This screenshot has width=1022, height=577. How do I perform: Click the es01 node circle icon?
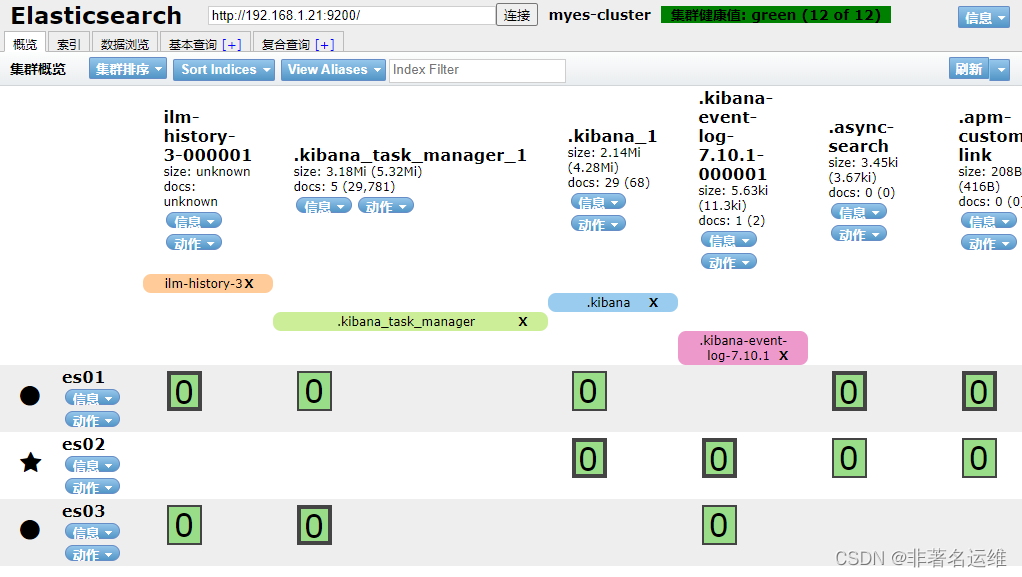point(30,396)
